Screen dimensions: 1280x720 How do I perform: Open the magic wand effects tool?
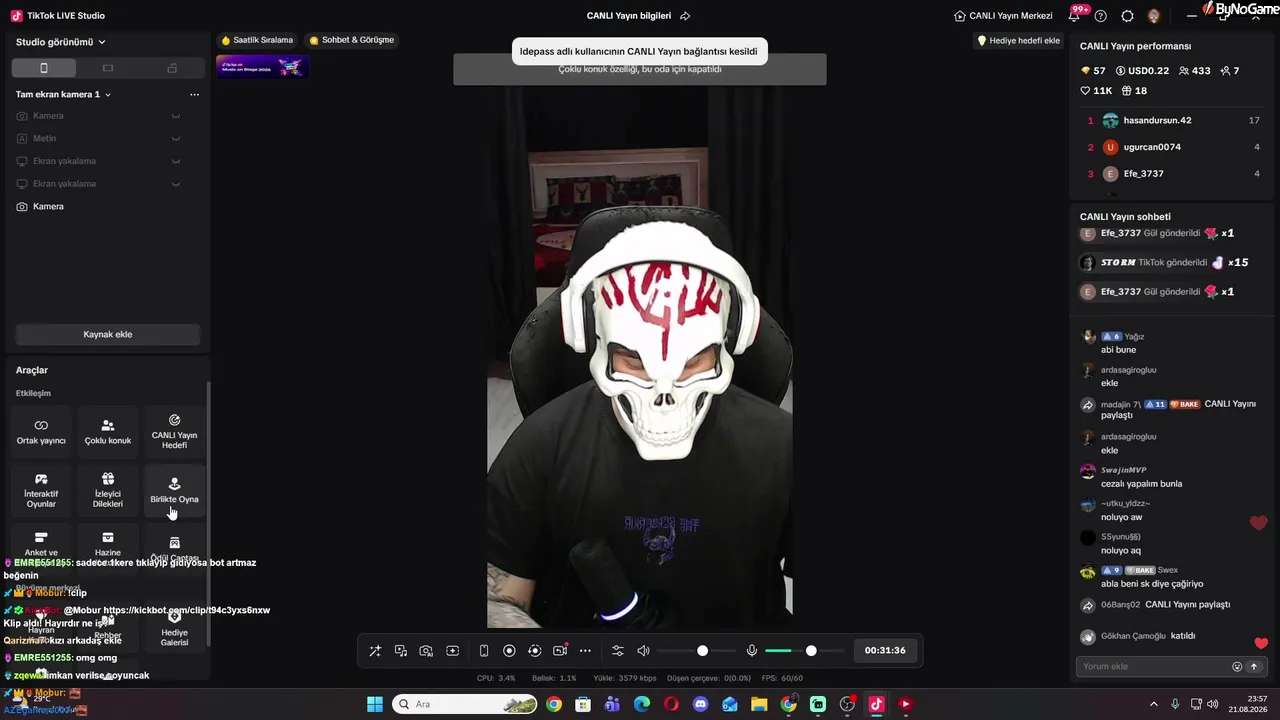click(375, 651)
